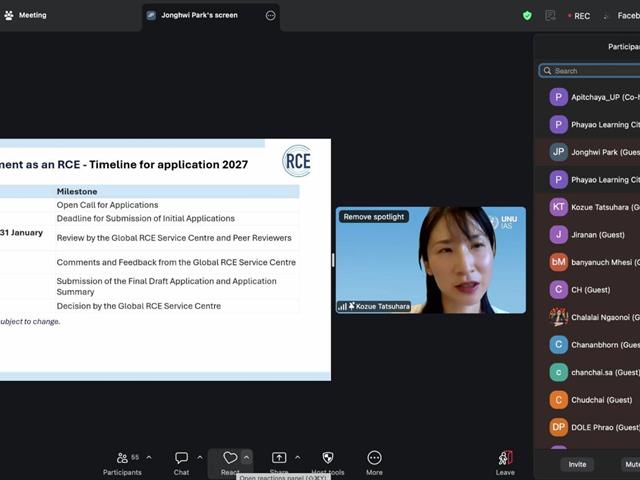
Task: Click Chananbhorn blue avatar
Action: [558, 345]
